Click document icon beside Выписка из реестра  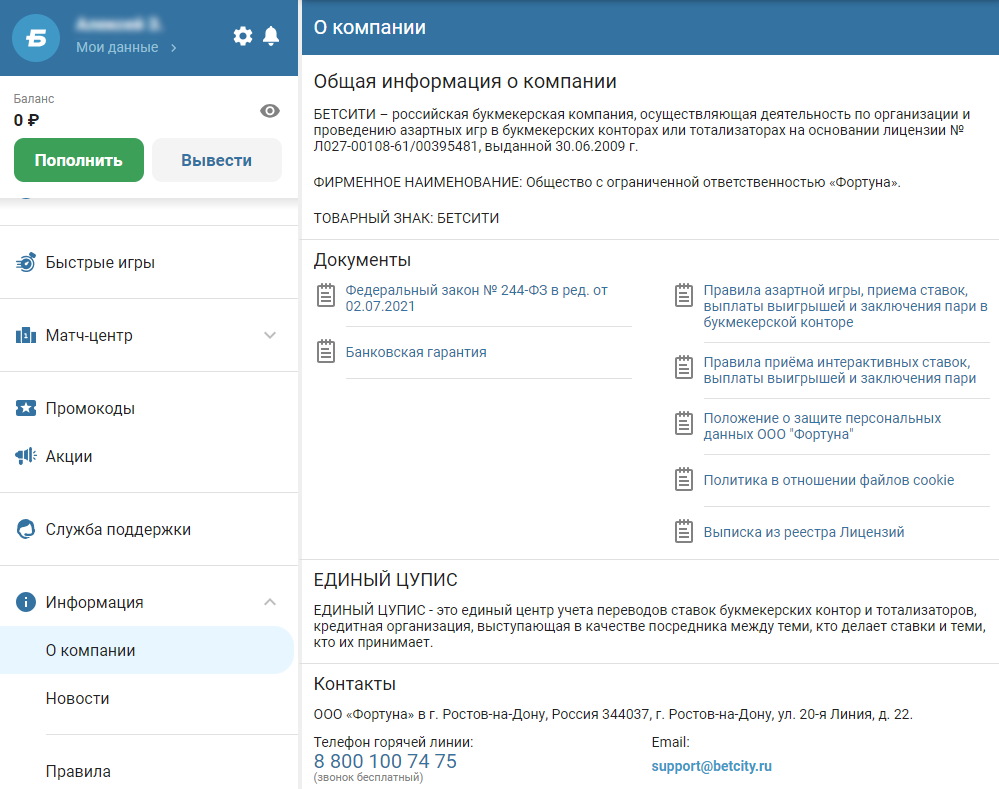[x=684, y=532]
